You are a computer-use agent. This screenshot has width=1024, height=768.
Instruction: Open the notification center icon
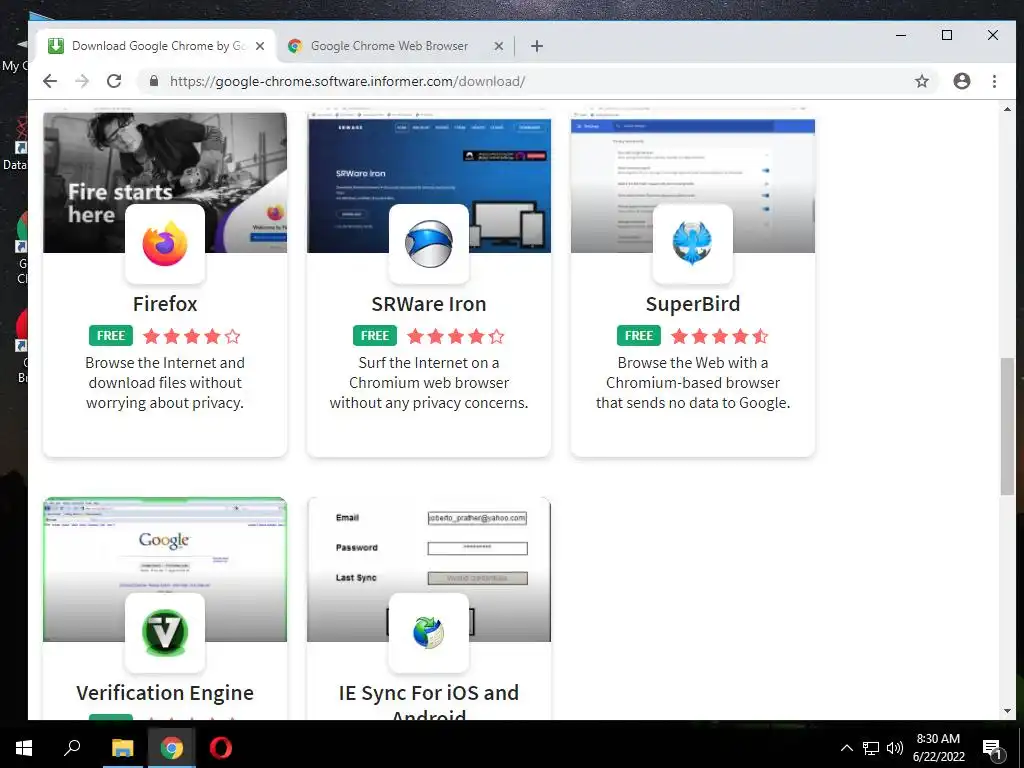[x=991, y=748]
